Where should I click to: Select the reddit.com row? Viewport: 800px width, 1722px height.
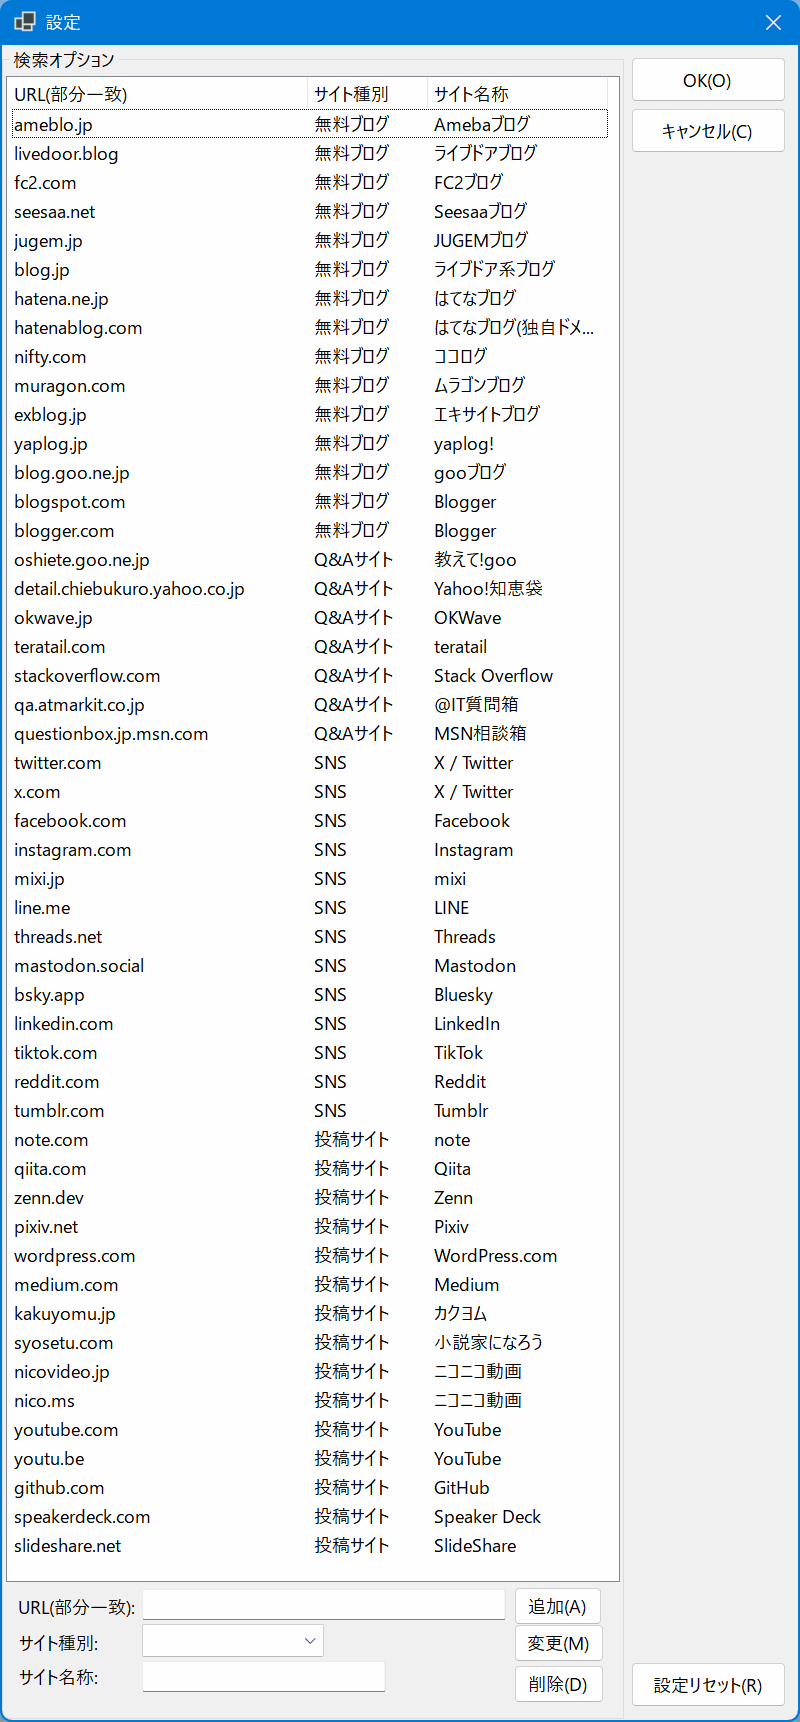(x=309, y=1081)
